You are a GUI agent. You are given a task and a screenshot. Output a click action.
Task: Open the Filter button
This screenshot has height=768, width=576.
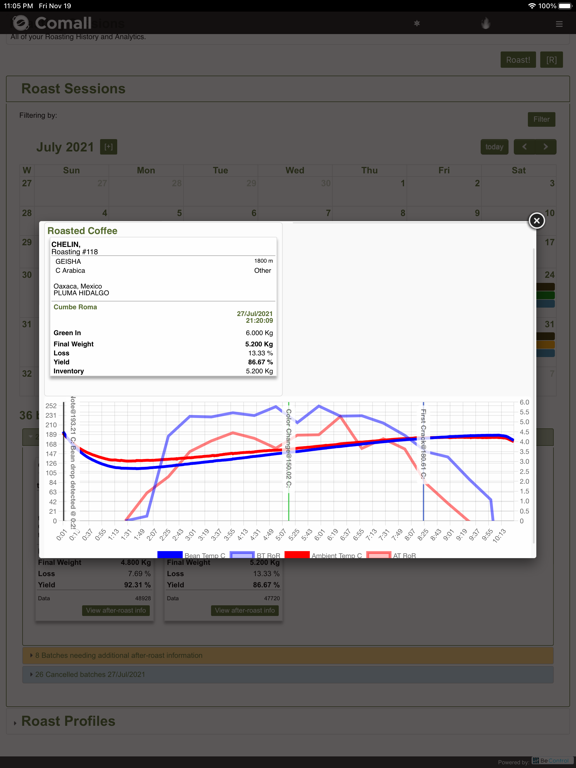(x=541, y=119)
